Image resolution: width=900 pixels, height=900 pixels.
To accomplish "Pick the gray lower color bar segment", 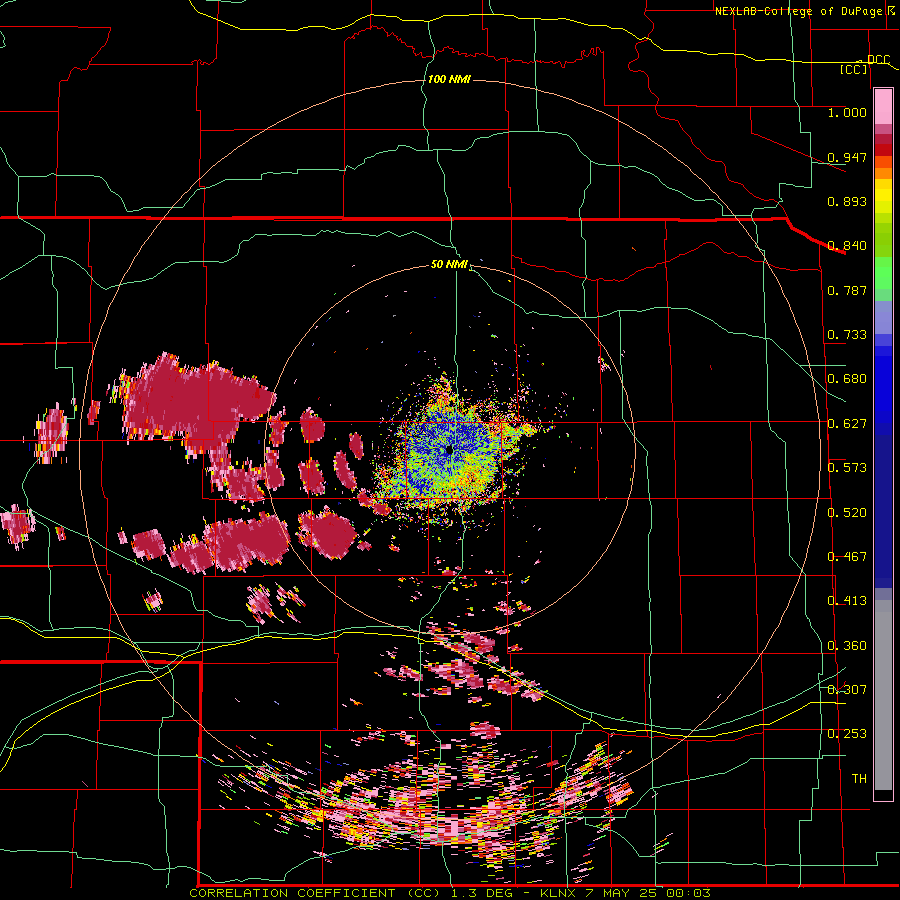I will (x=883, y=695).
